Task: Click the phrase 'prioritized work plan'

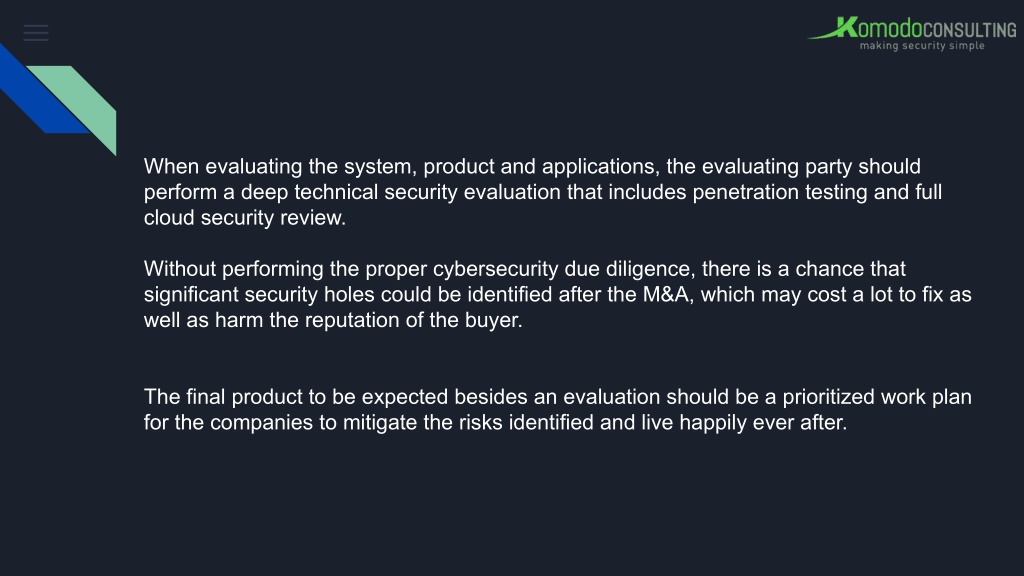Action: click(877, 397)
